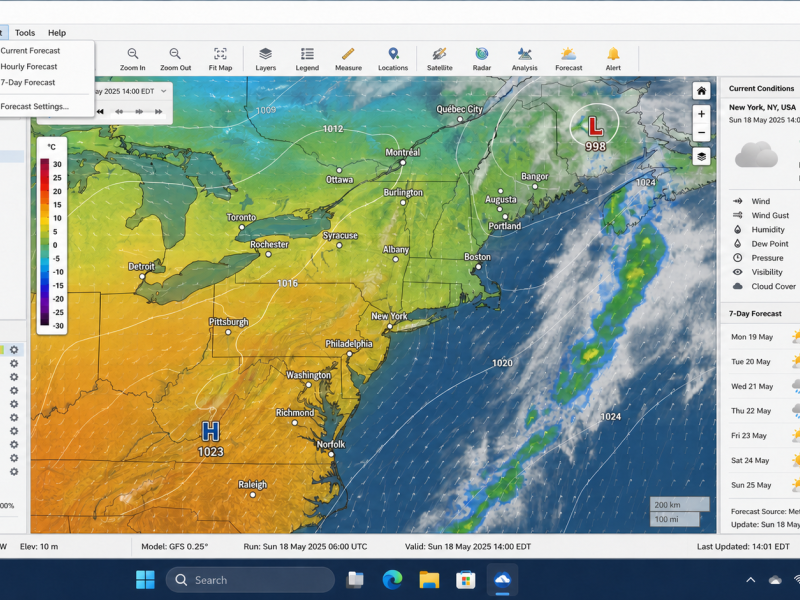Launch Microsoft Edge from the taskbar
Image resolution: width=800 pixels, height=600 pixels.
[392, 580]
